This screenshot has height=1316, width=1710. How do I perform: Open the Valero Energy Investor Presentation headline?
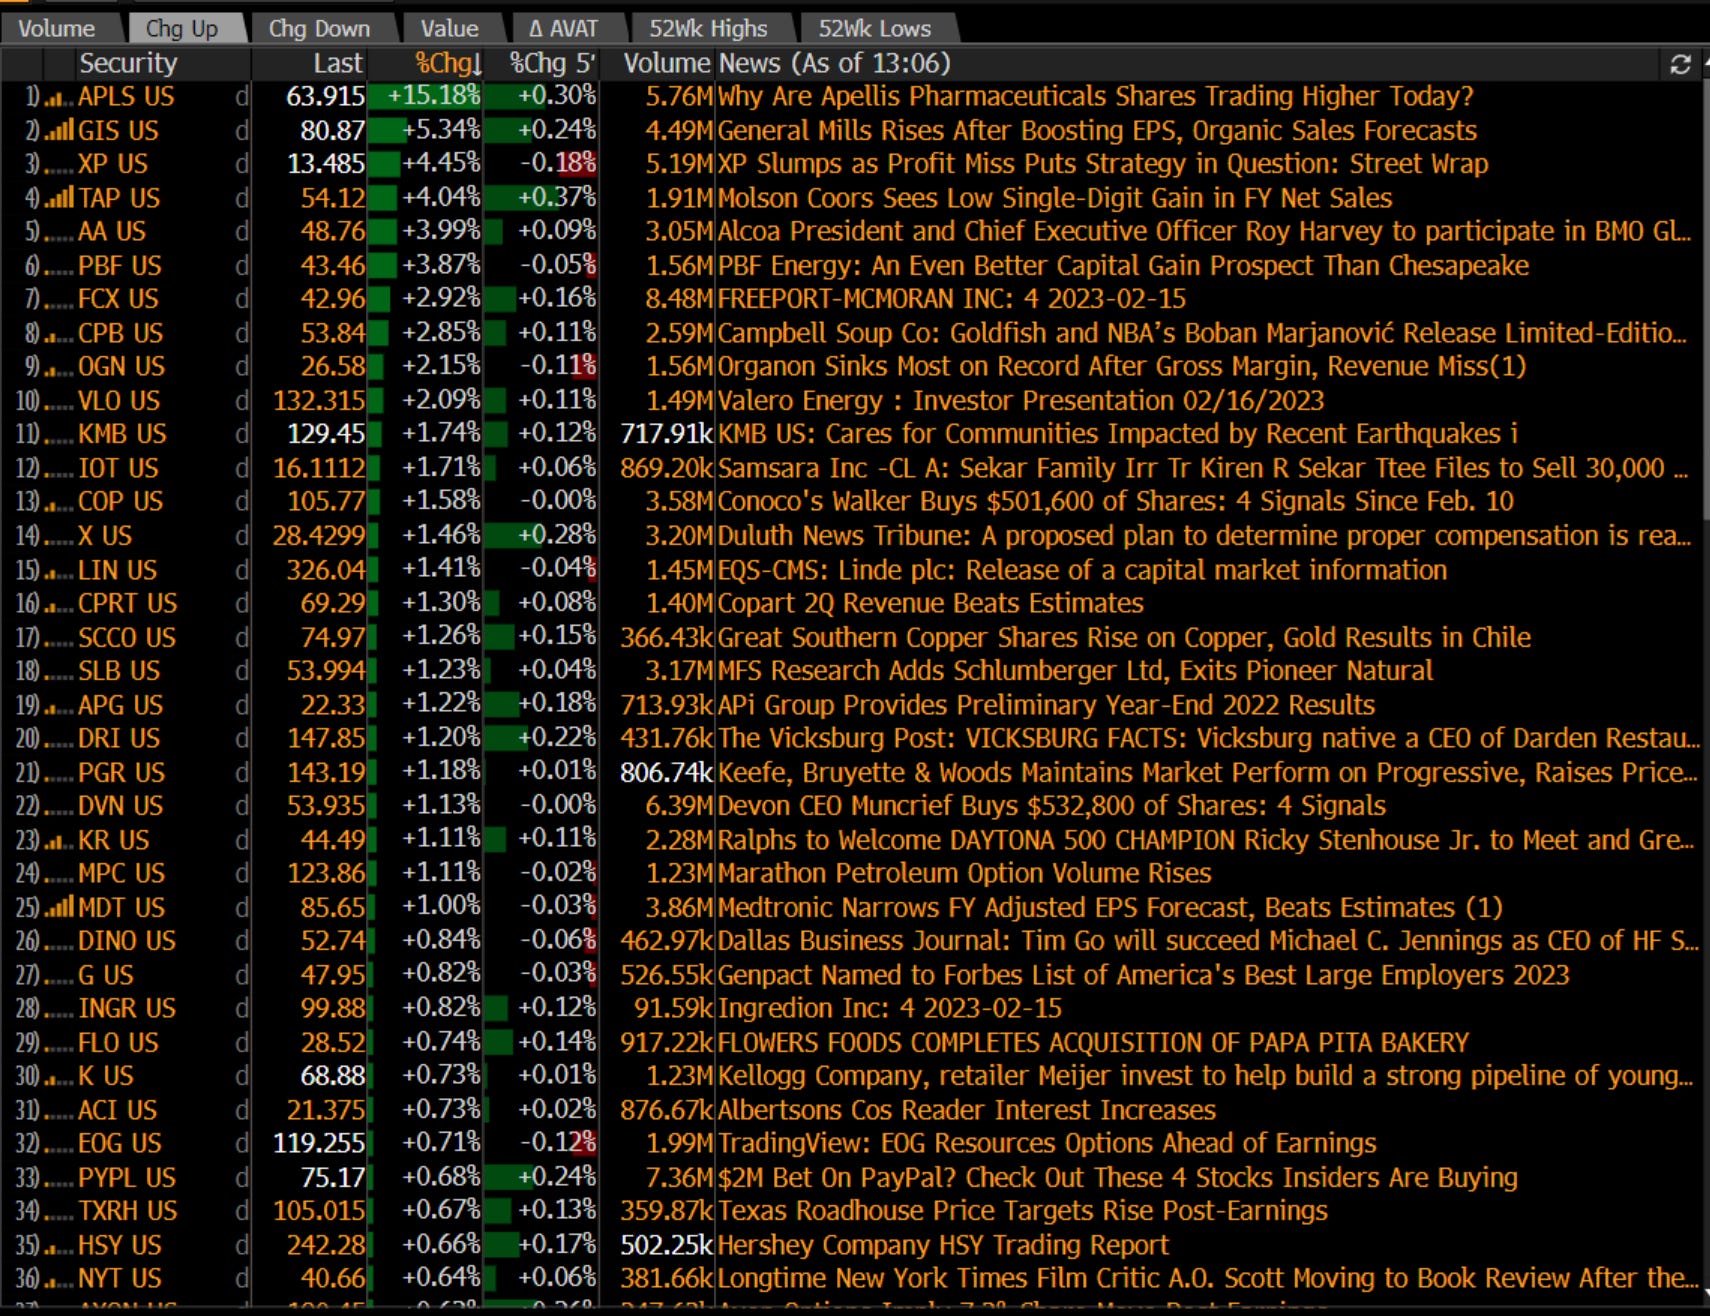click(1021, 401)
